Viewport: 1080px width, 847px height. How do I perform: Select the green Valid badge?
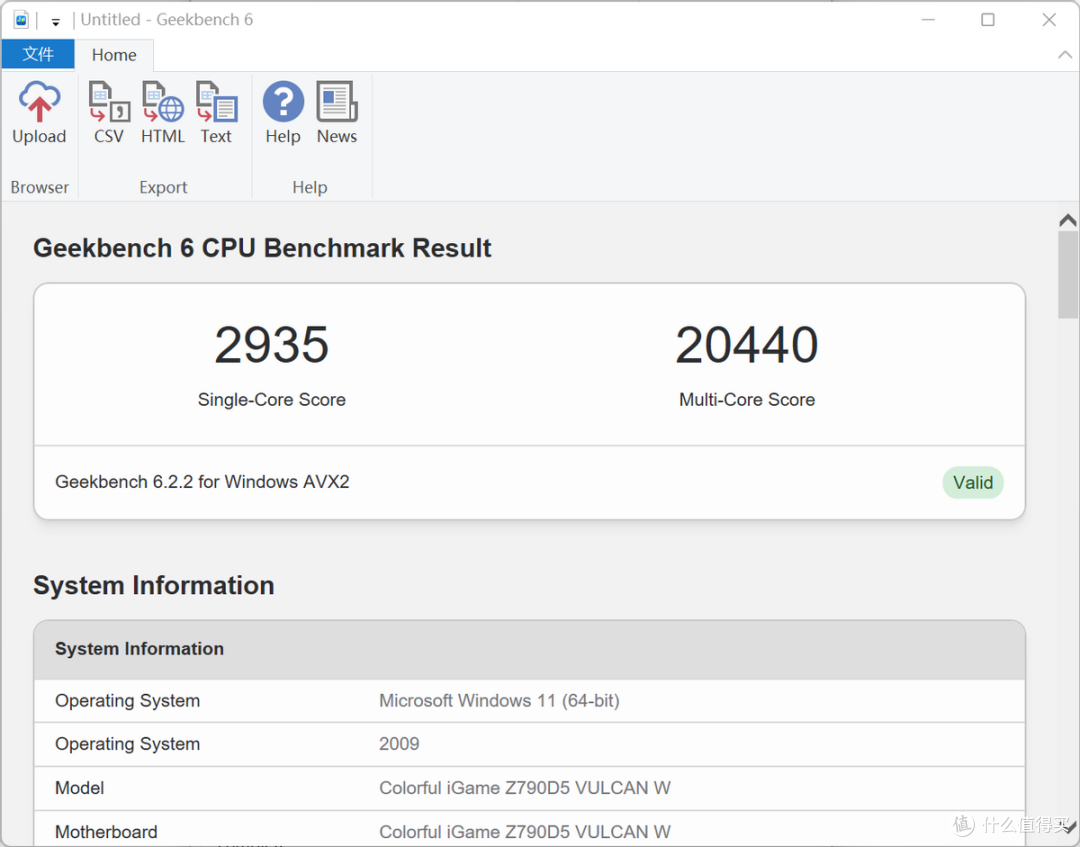[x=972, y=482]
